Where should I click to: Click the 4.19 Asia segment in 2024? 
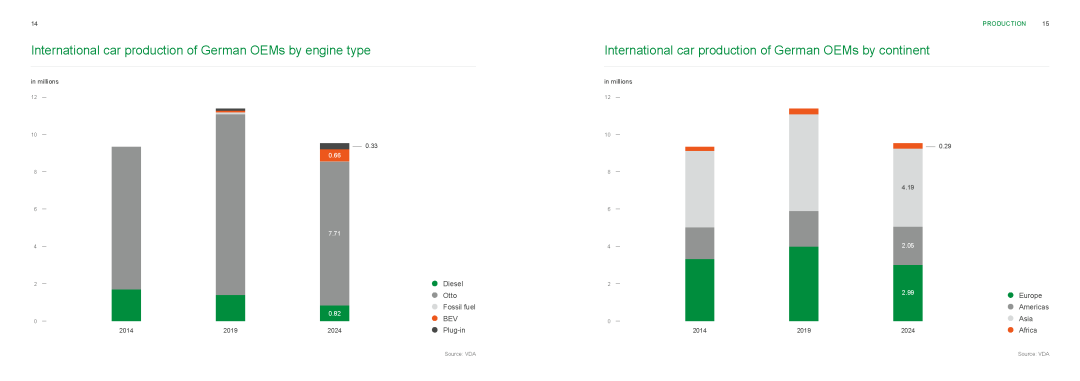908,187
